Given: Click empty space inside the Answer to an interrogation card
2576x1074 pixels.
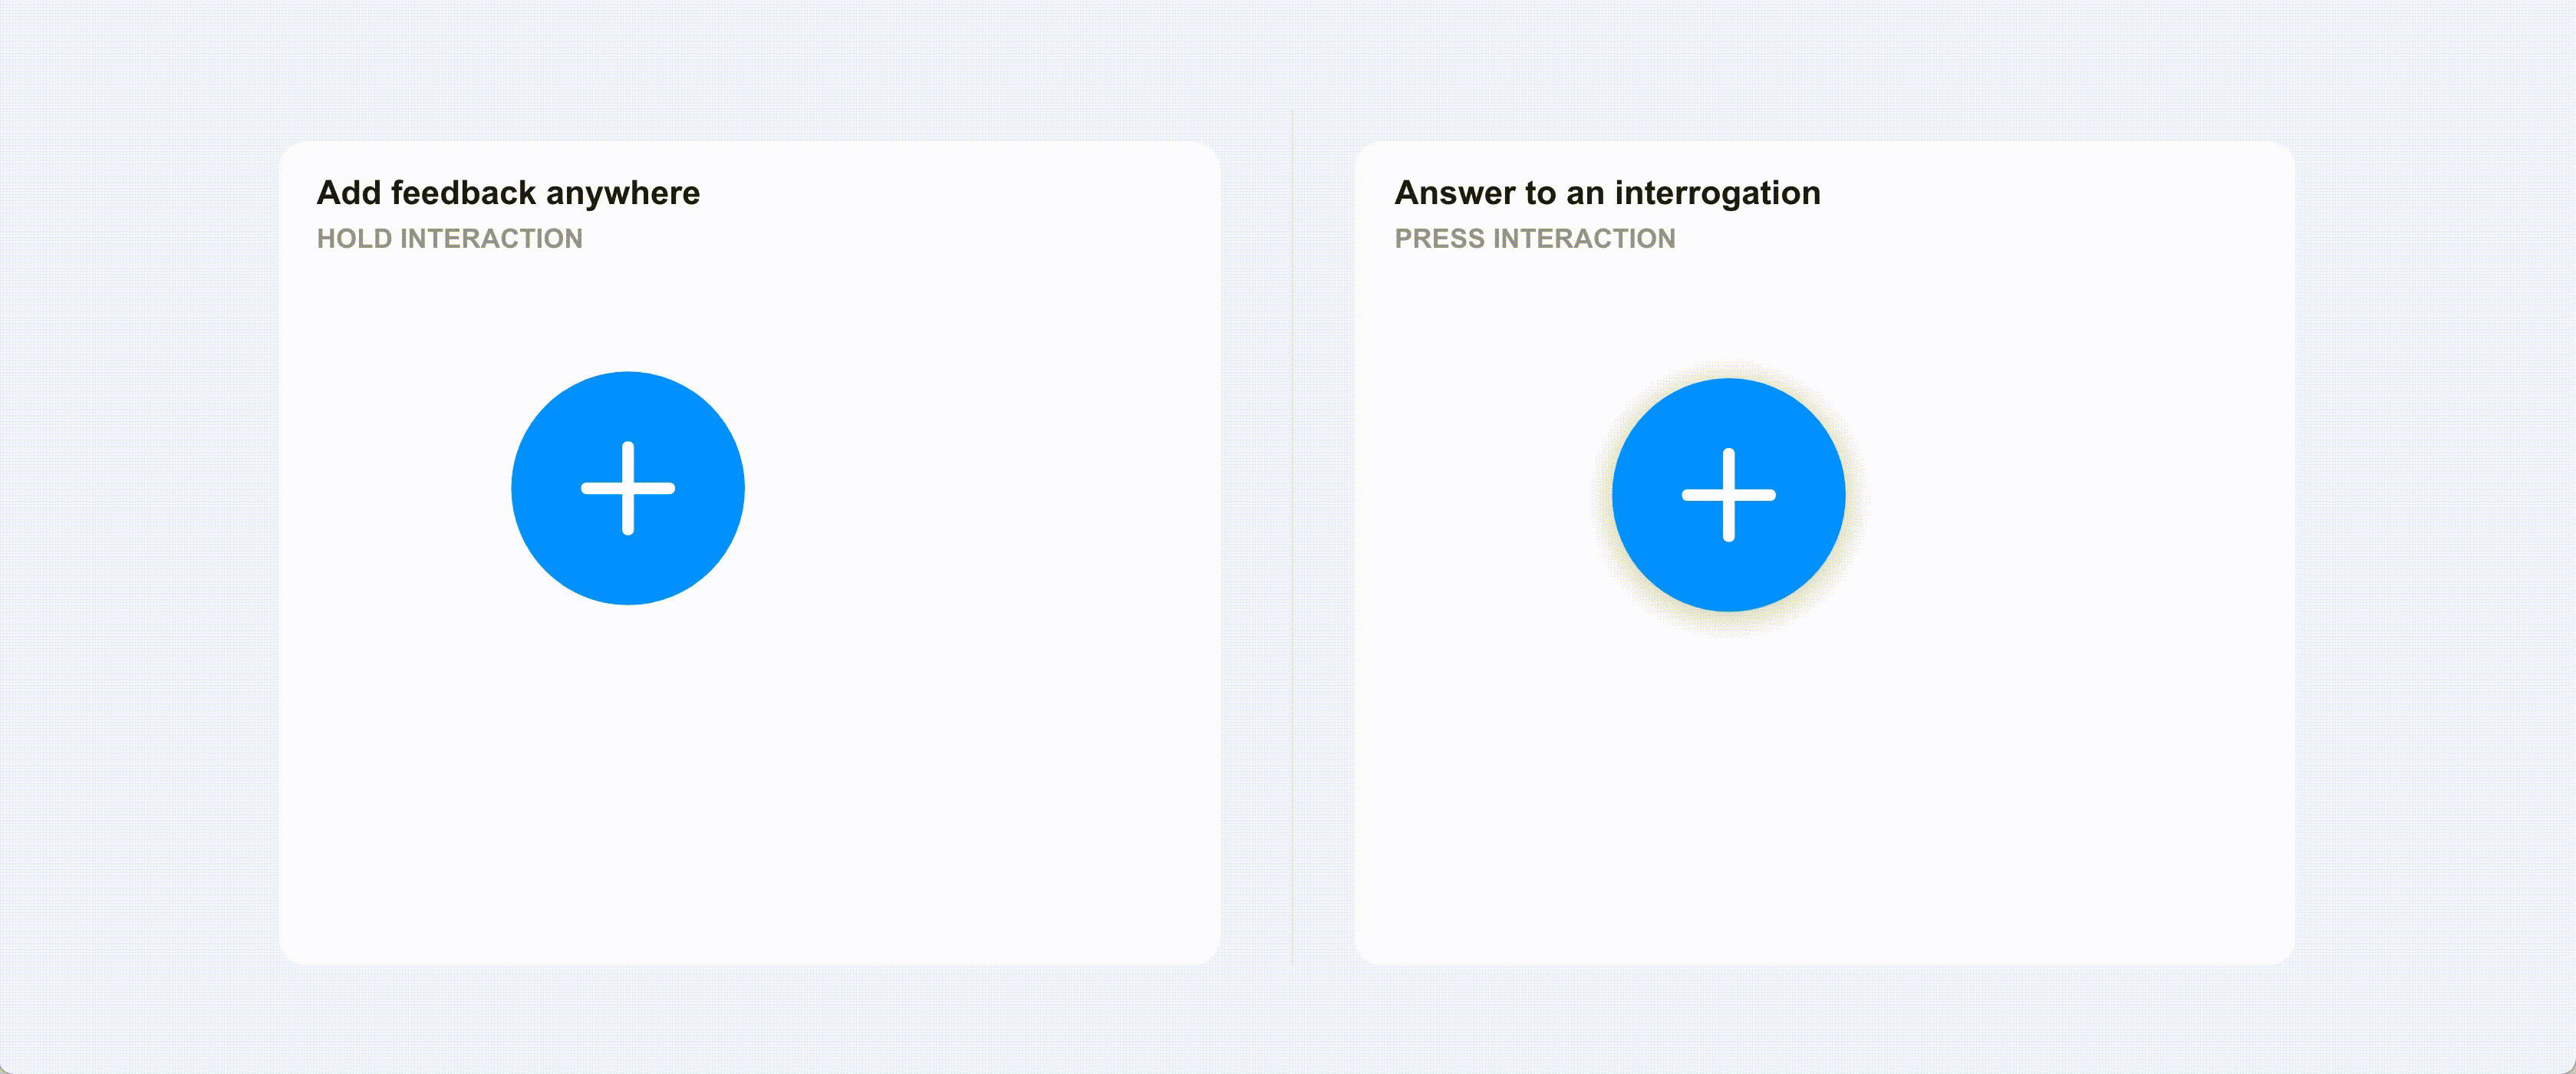Looking at the screenshot, I should [2050, 780].
